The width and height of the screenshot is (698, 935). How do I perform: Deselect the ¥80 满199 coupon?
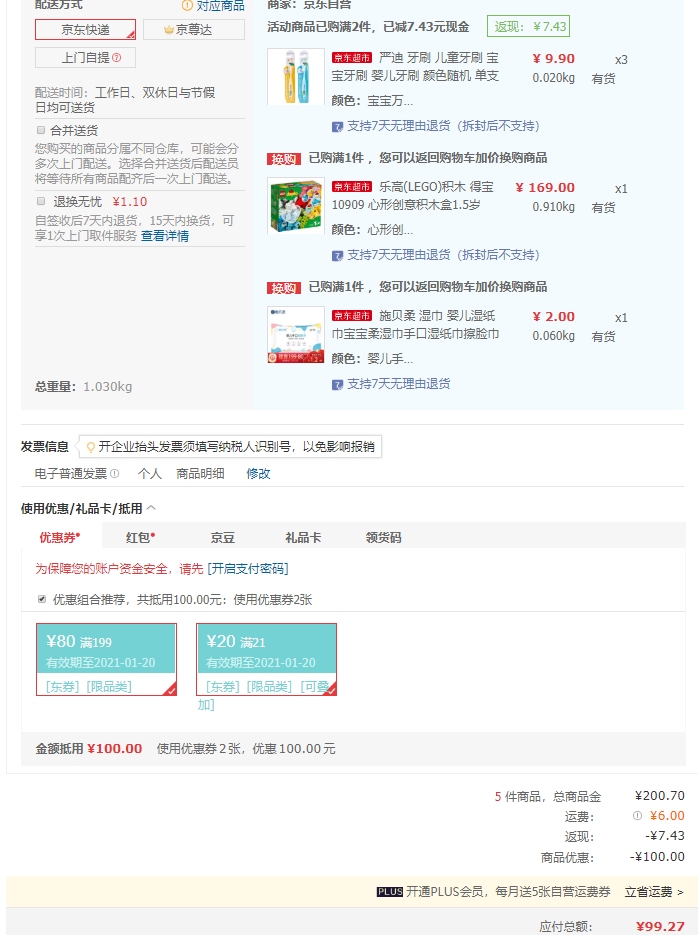pyautogui.click(x=107, y=660)
